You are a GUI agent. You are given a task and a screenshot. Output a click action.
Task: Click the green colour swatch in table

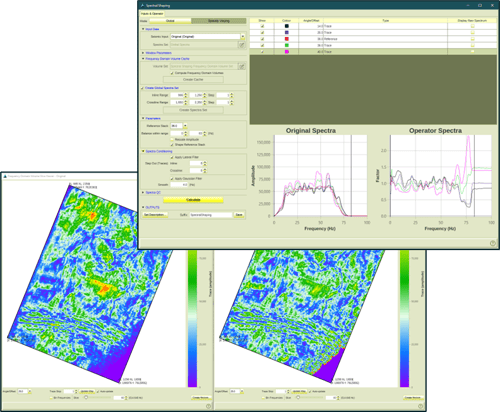[286, 45]
